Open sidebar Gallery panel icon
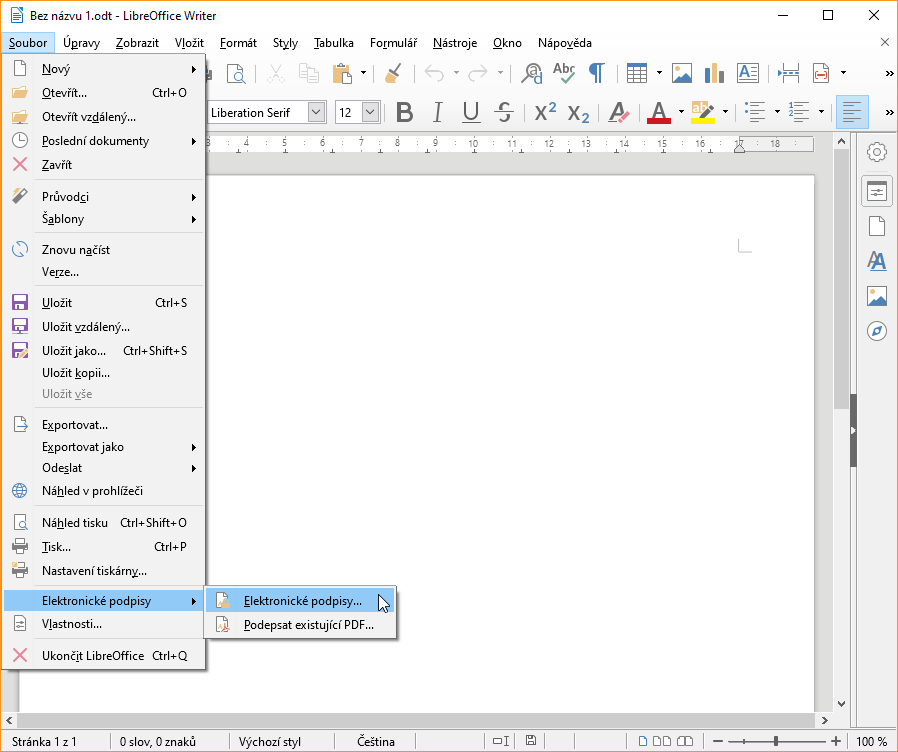The image size is (898, 752). (876, 296)
